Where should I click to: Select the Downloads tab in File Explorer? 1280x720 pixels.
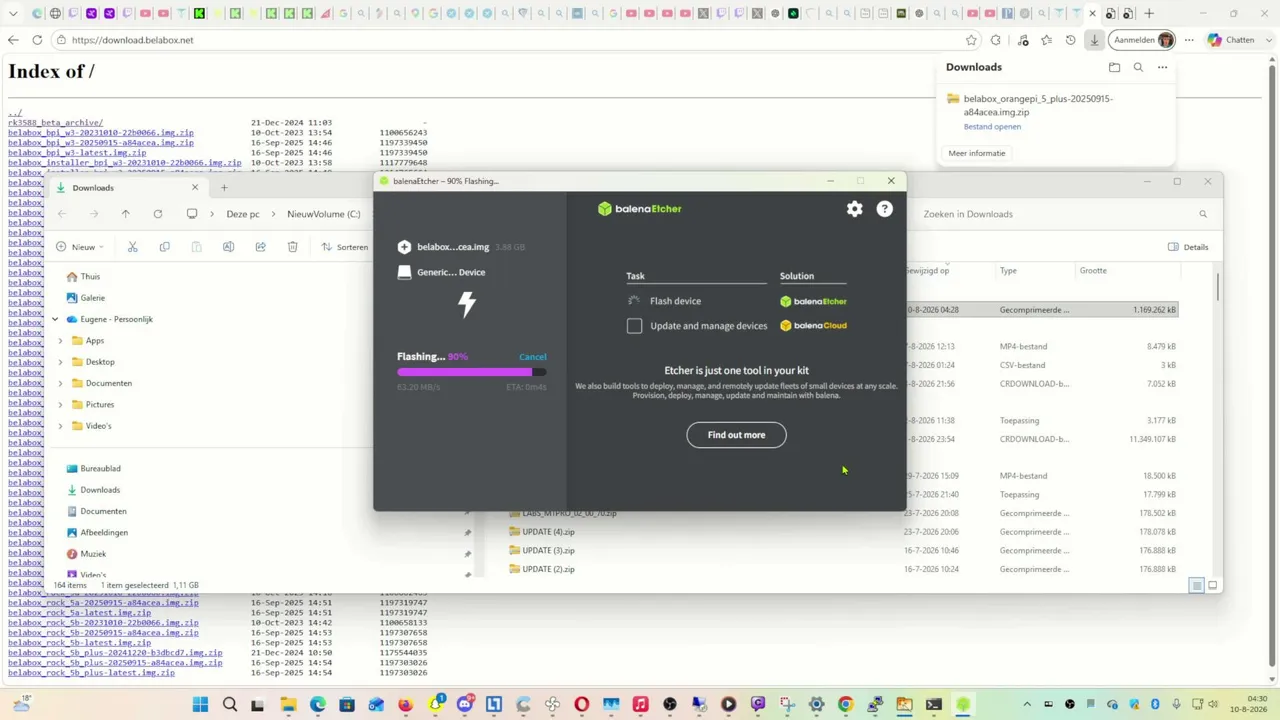pos(126,188)
